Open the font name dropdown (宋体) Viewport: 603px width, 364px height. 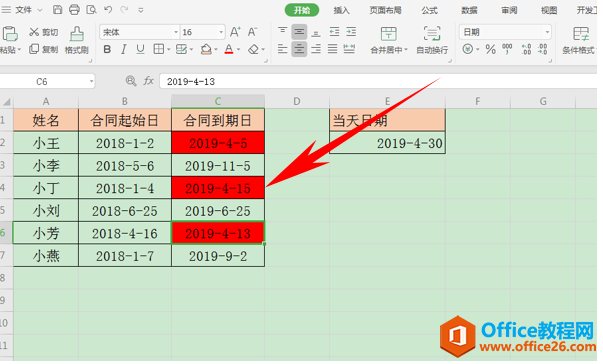coord(176,32)
